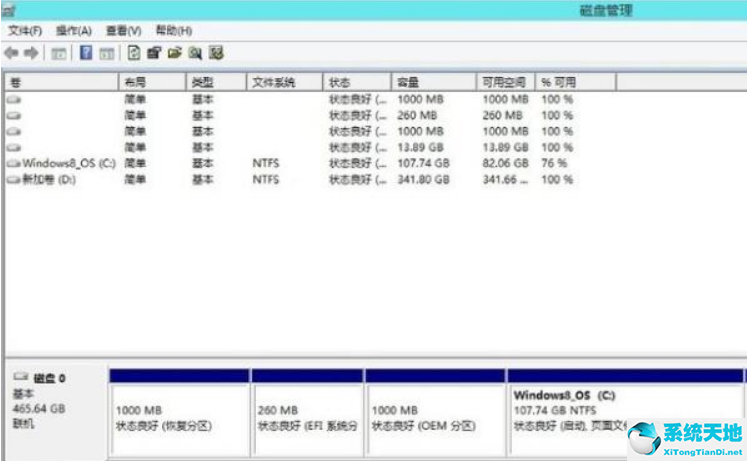Image resolution: width=747 pixels, height=461 pixels.
Task: Click the checkmark settings toolbar icon
Action: (x=216, y=52)
